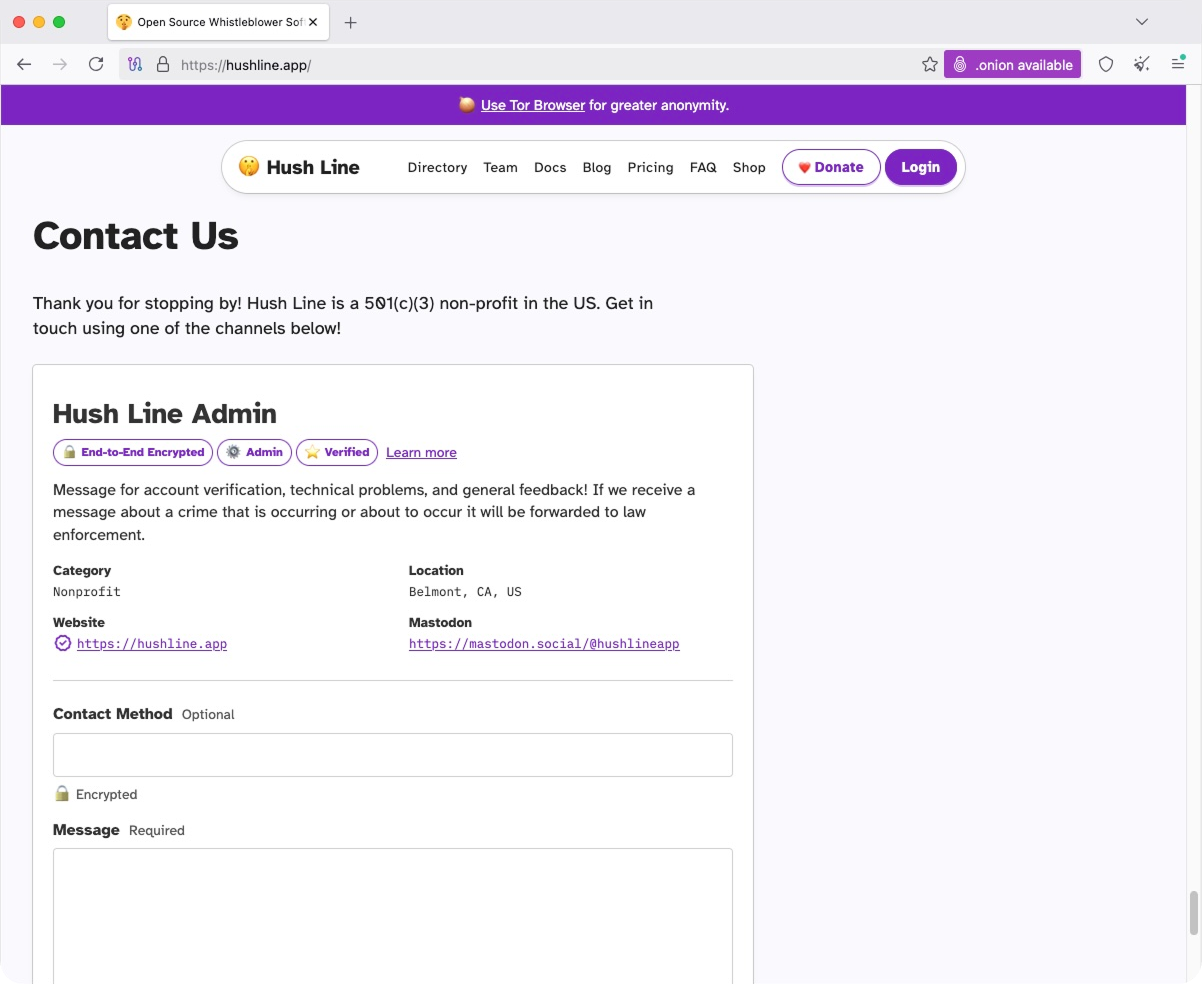
Task: Open the Blog nav item
Action: click(x=597, y=167)
